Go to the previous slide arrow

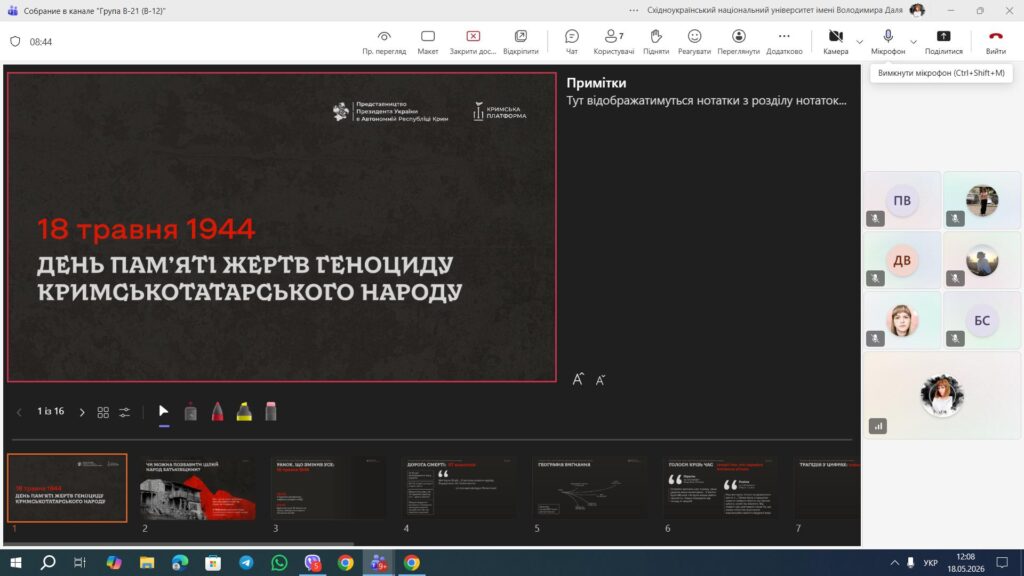(19, 412)
